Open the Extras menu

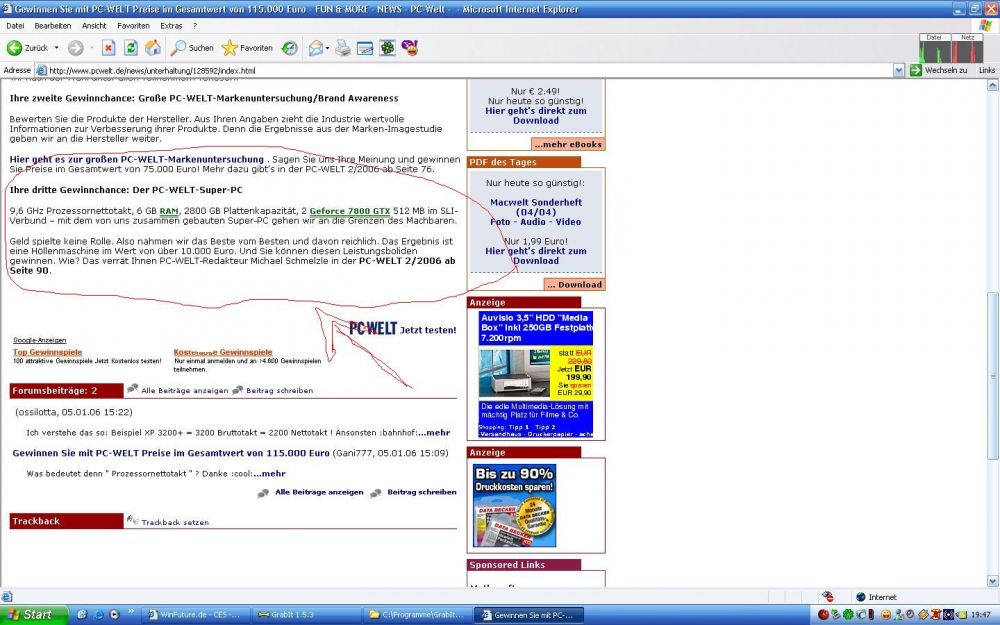(x=171, y=26)
